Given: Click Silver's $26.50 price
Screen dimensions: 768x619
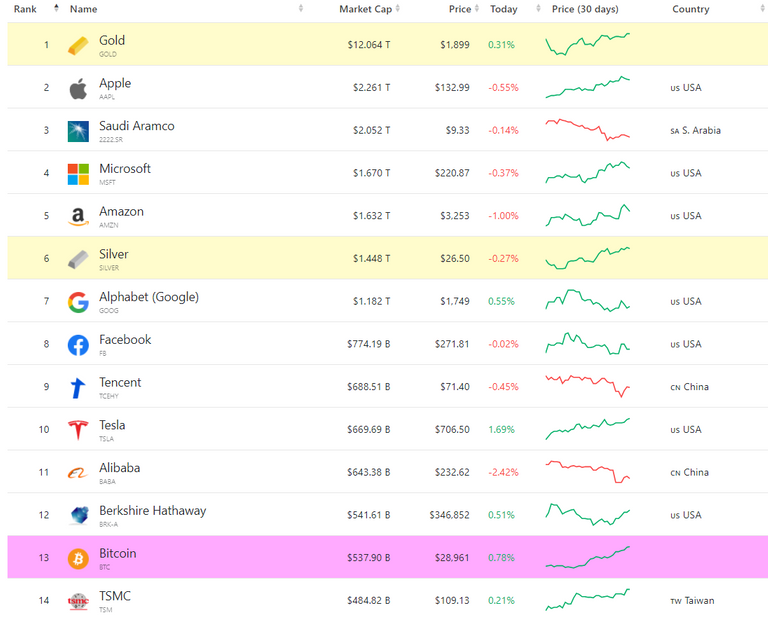Looking at the screenshot, I should pos(455,259).
